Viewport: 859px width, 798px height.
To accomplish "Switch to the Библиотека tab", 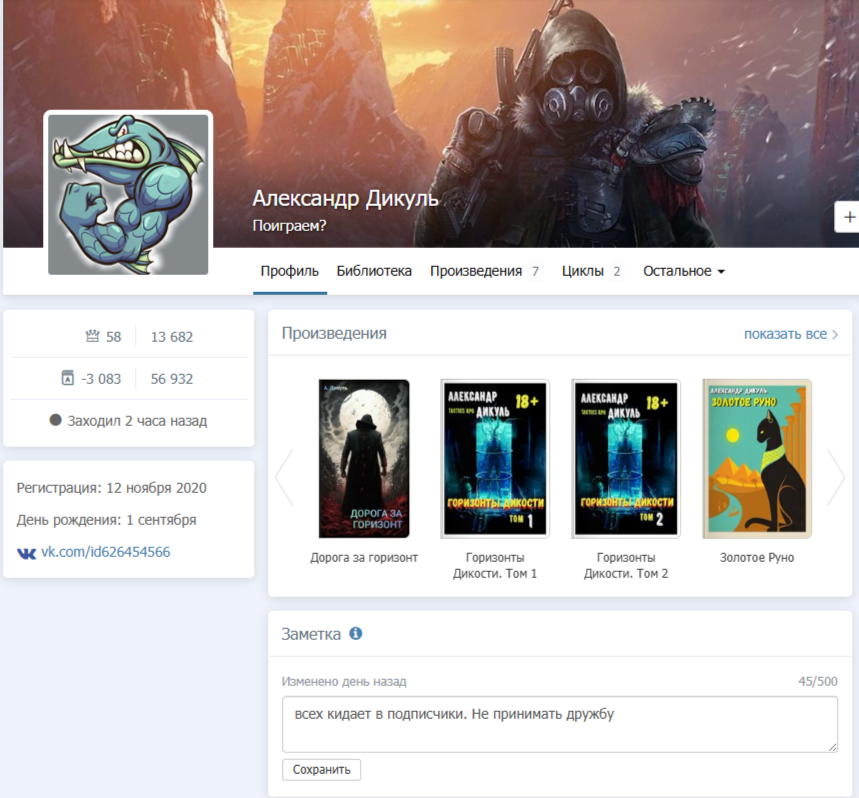I will 374,271.
